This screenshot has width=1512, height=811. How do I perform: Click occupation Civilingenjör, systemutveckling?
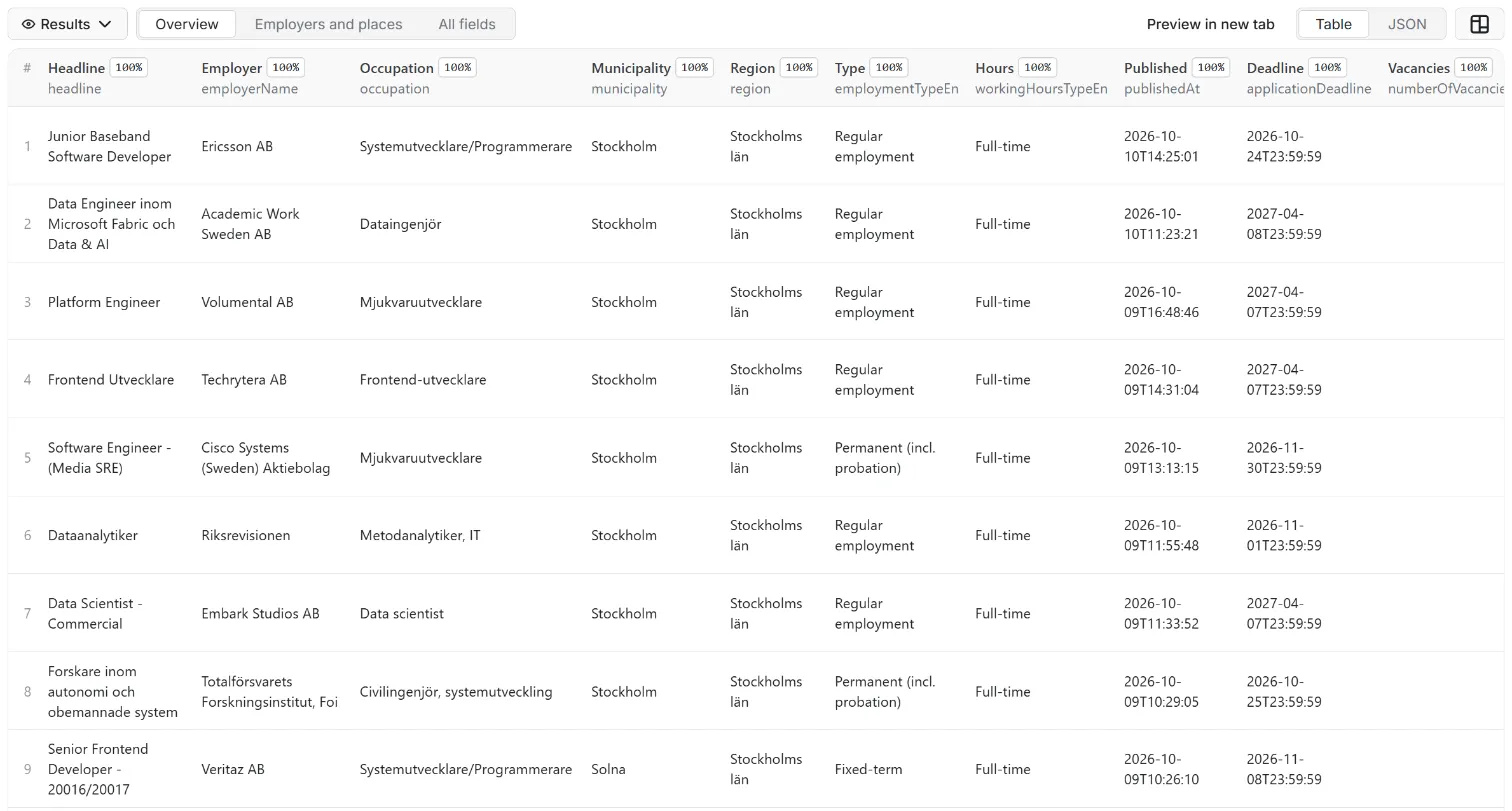point(456,692)
